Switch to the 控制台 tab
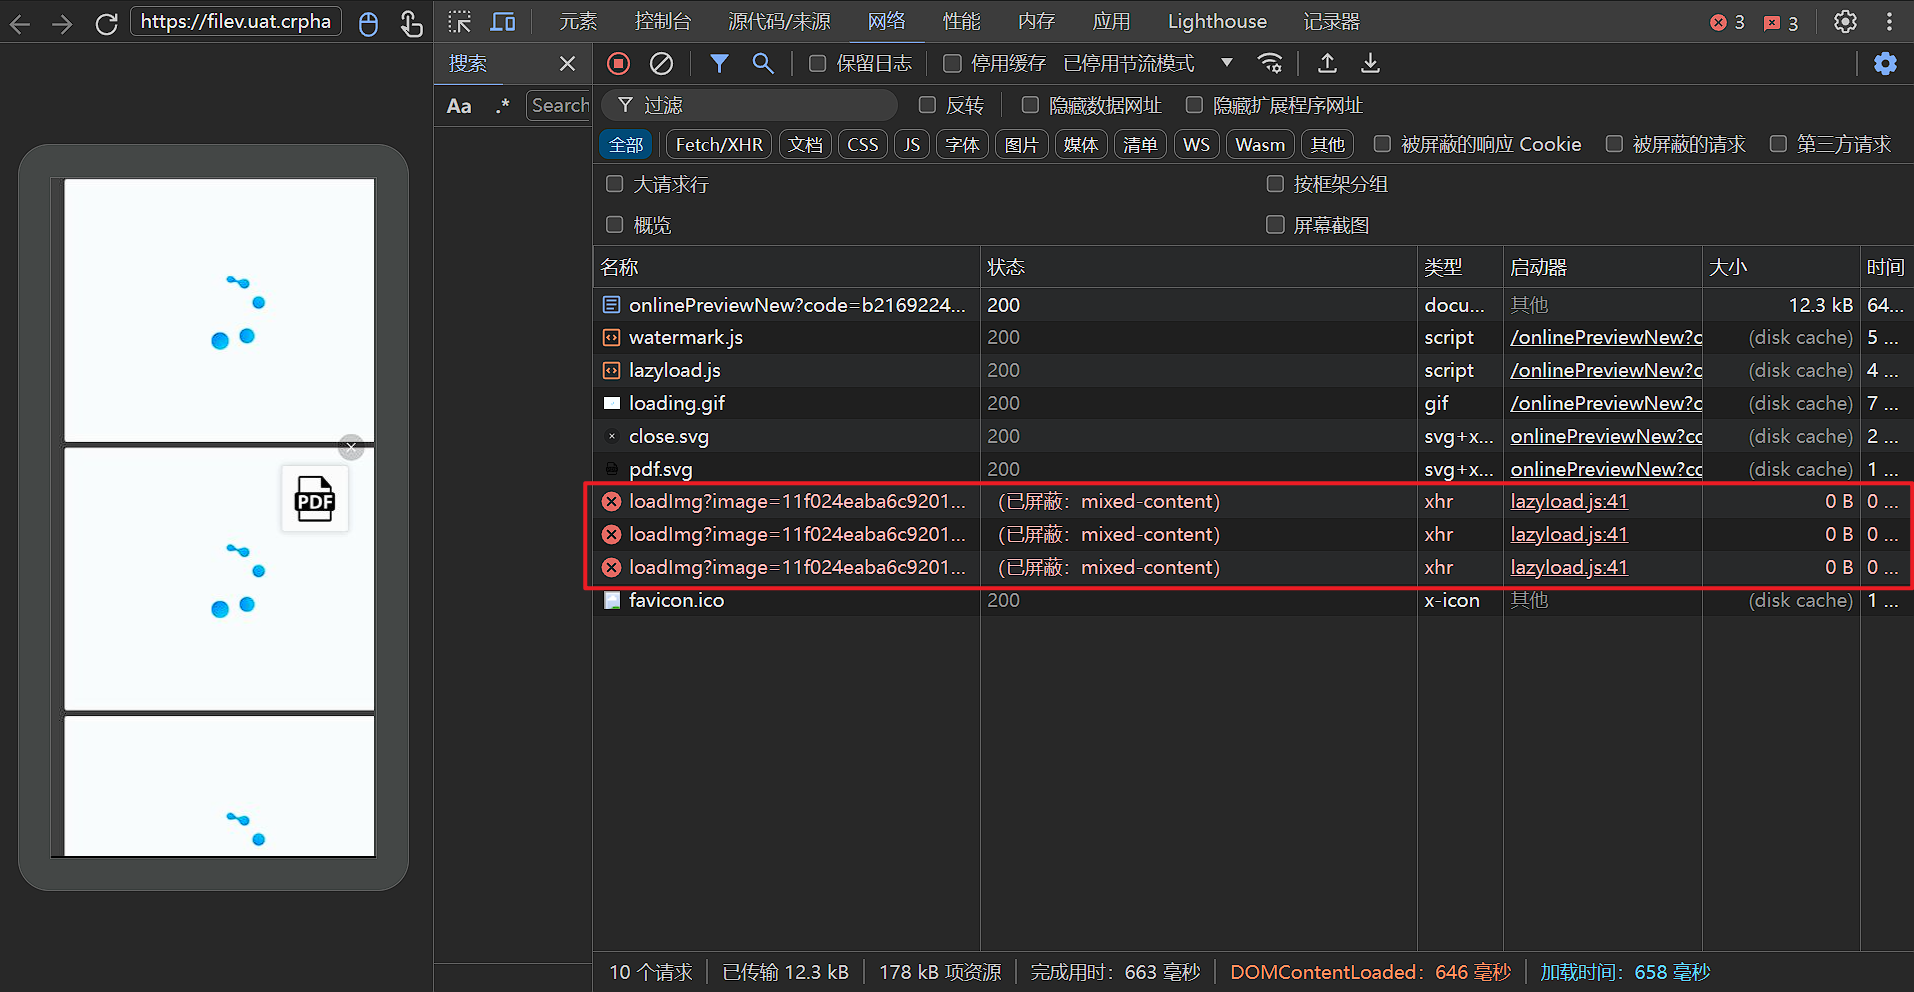Screen dimensions: 1914x992 [x=663, y=21]
